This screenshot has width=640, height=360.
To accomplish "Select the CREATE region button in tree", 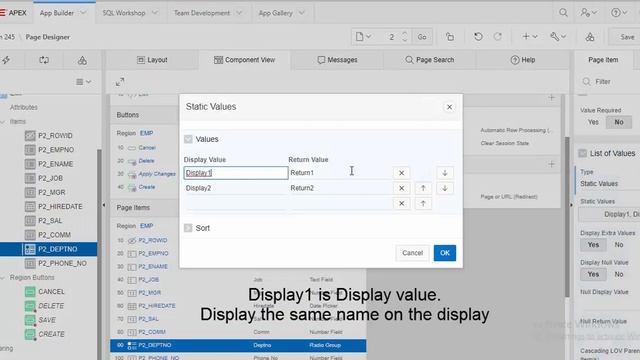I will (x=51, y=334).
